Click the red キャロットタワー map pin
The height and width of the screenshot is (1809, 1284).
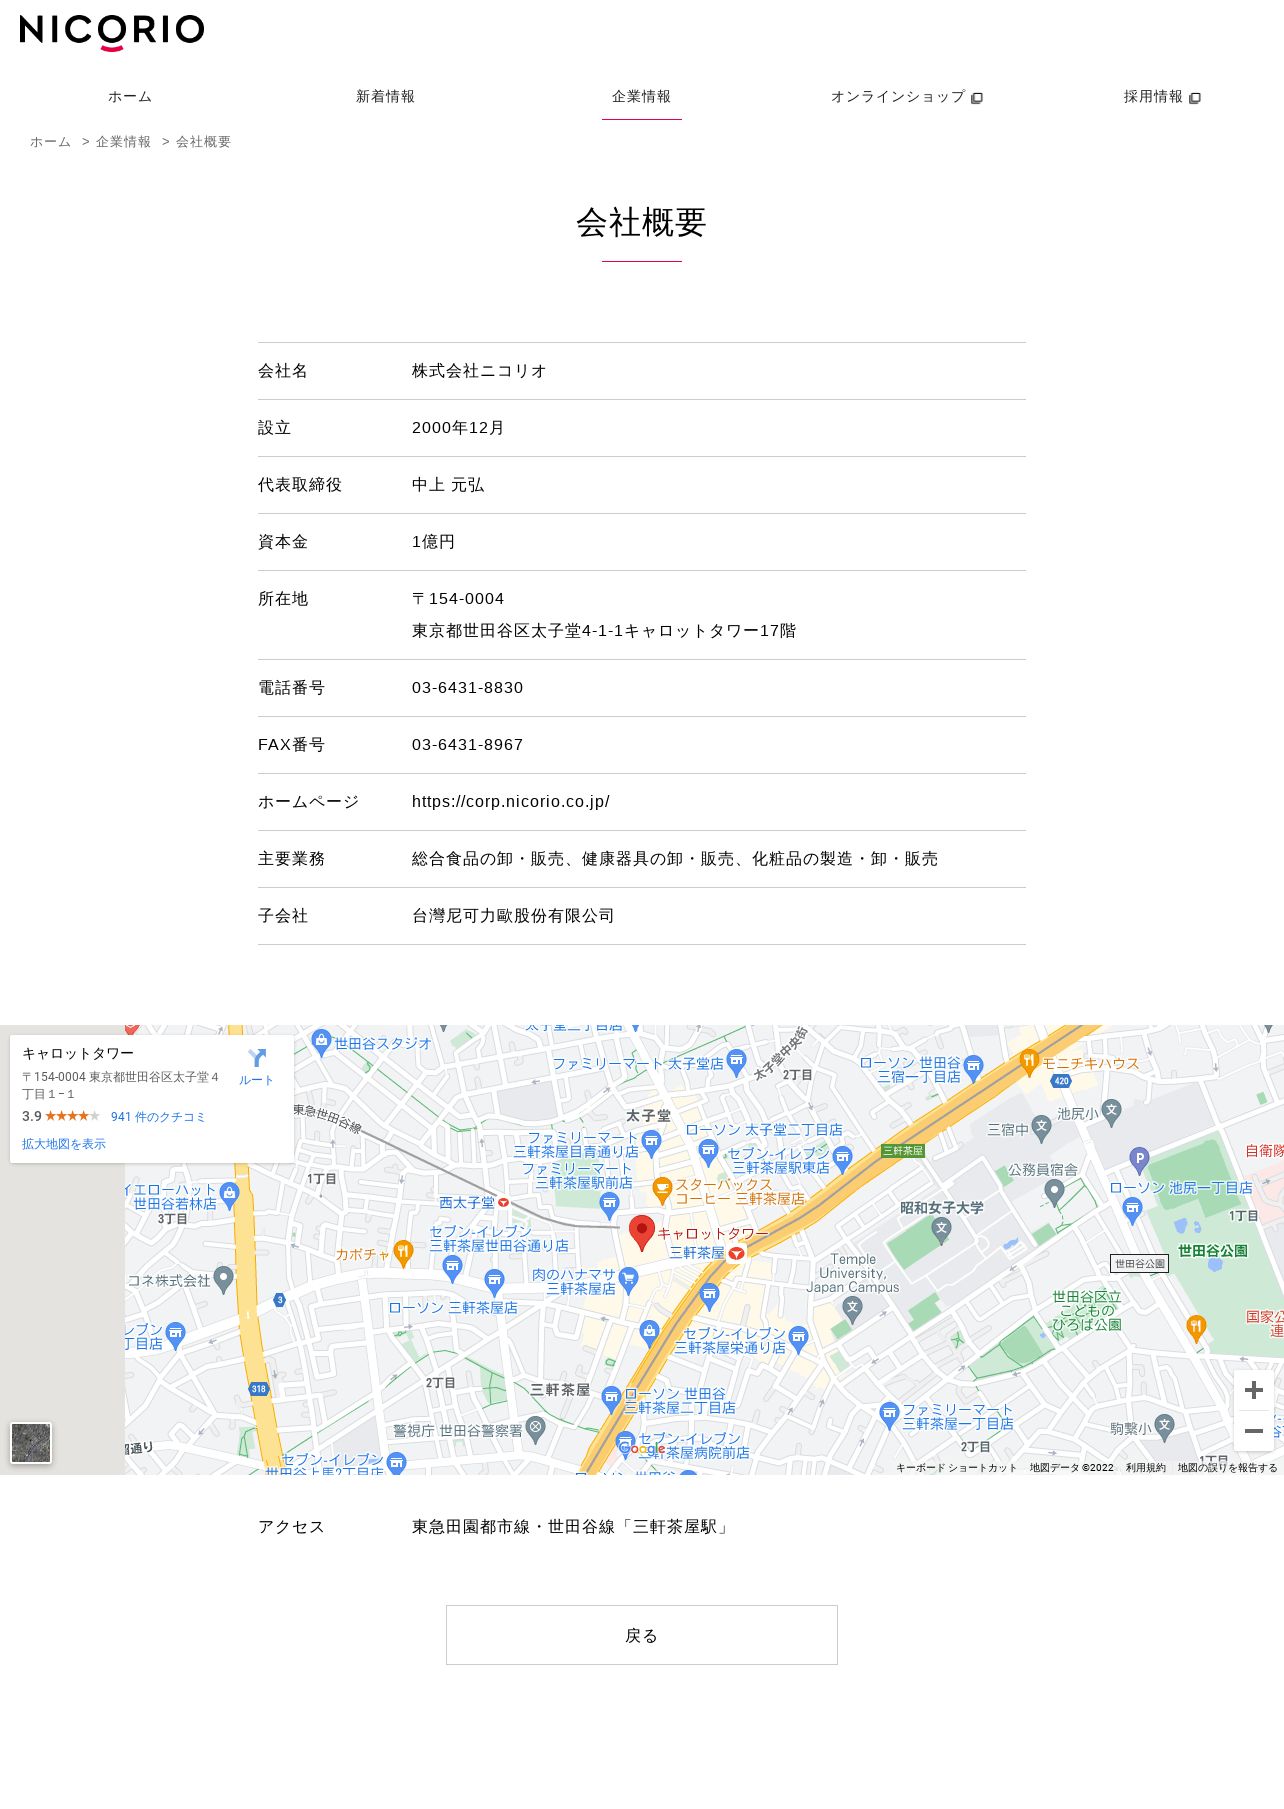(x=642, y=1232)
